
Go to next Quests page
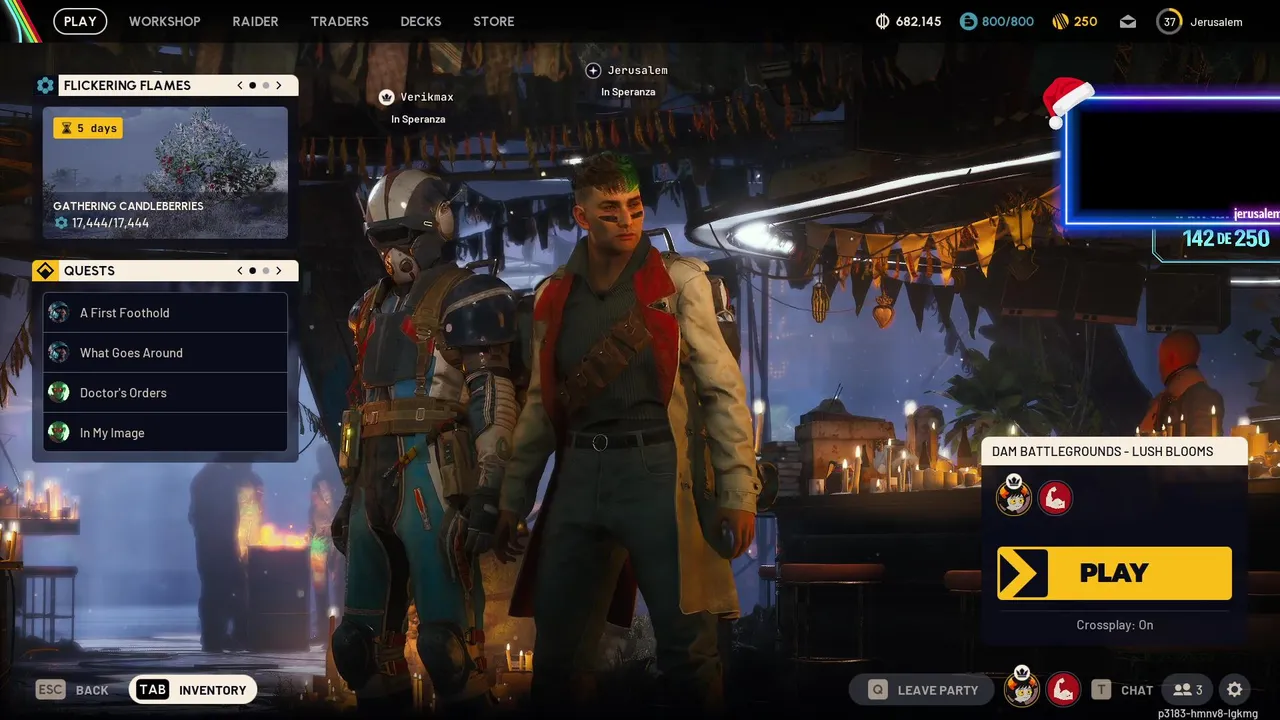(x=279, y=271)
